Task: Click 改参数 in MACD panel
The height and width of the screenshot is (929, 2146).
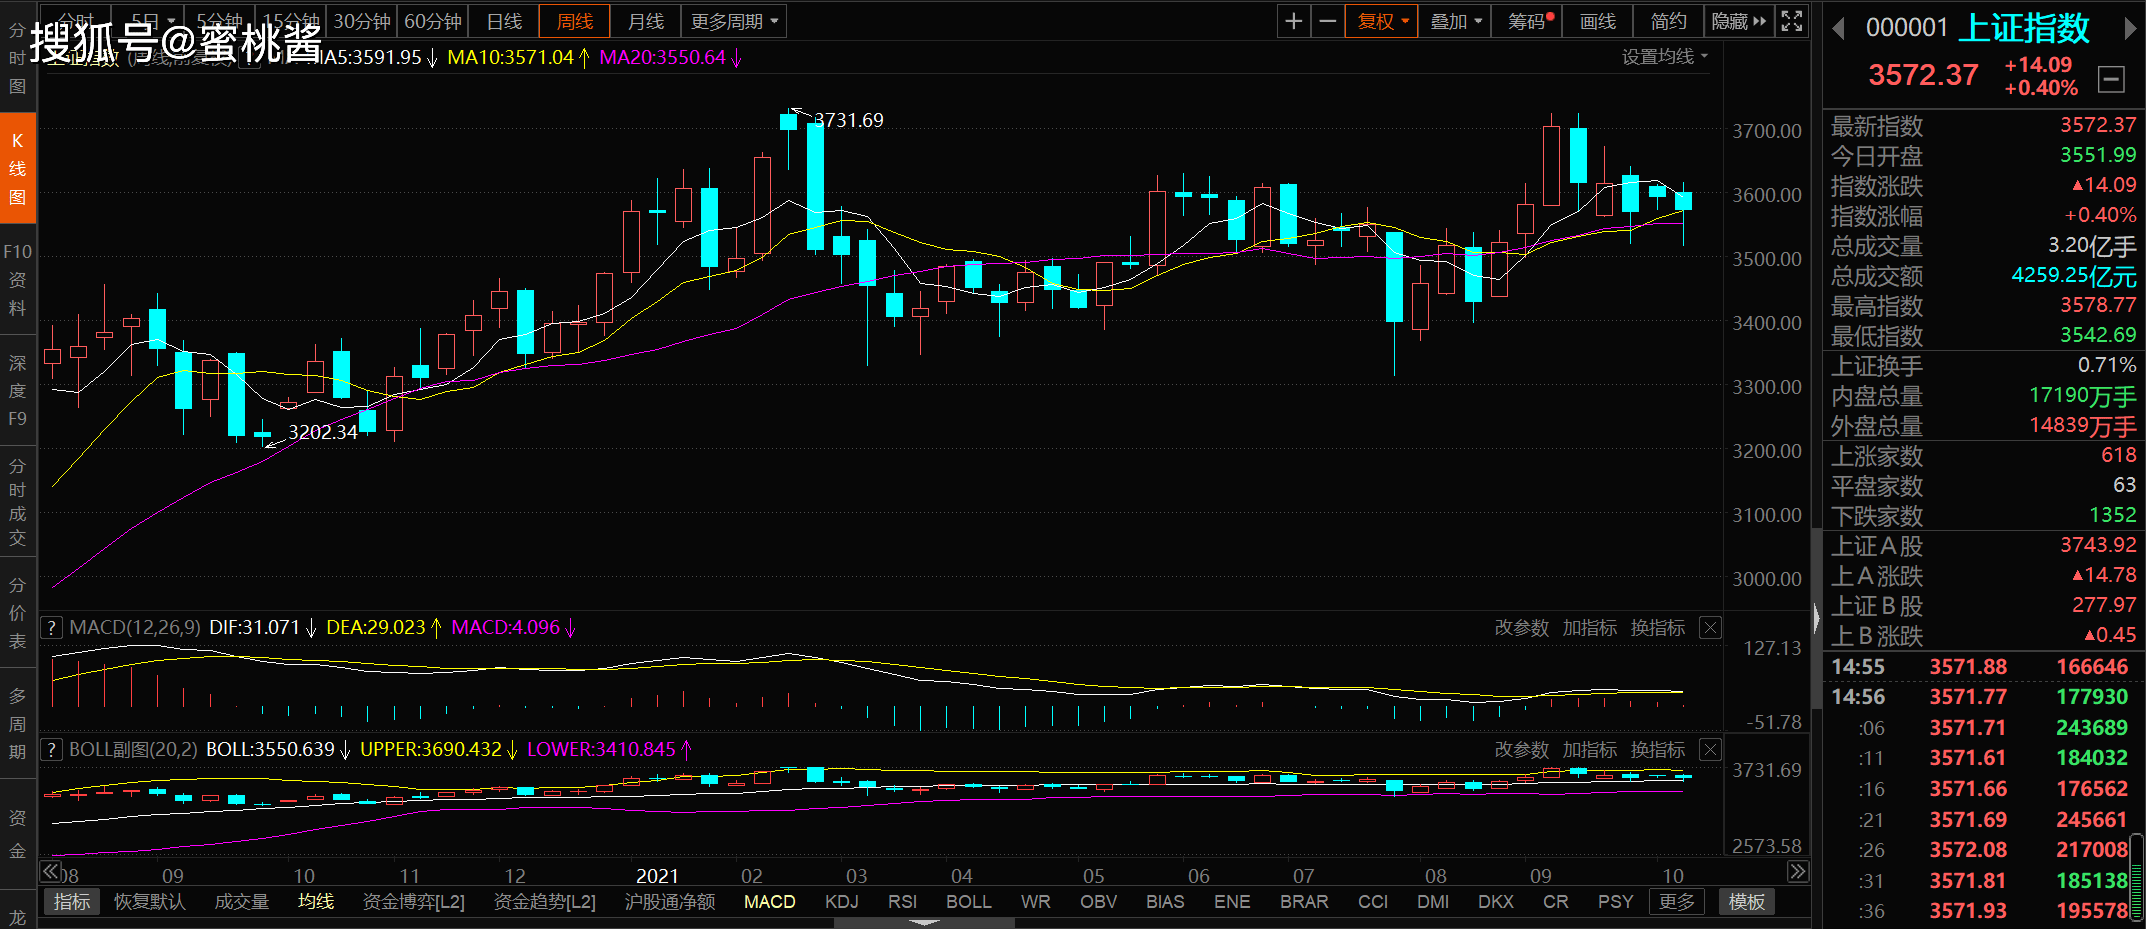Action: tap(1521, 628)
